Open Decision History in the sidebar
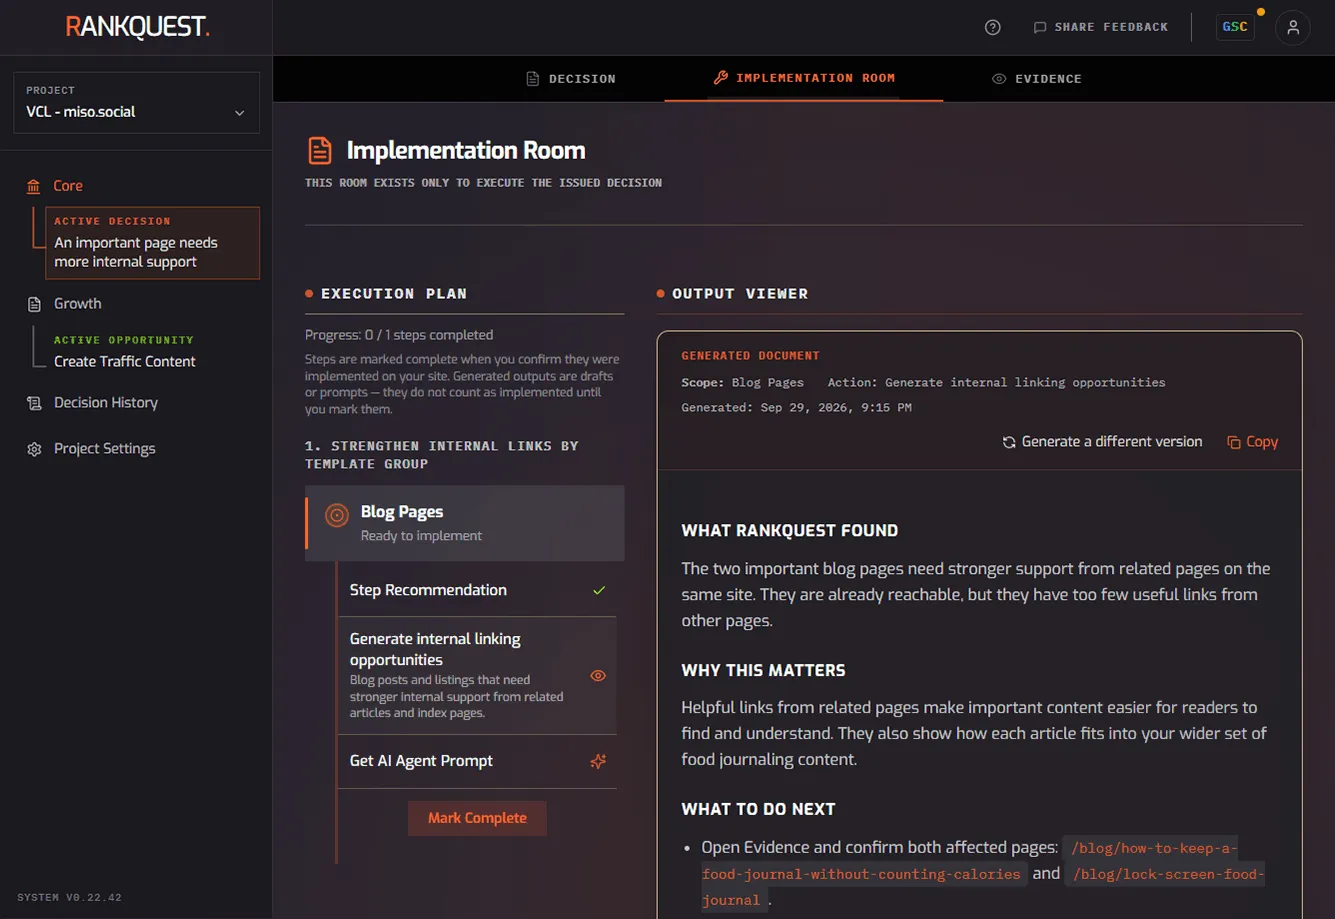This screenshot has width=1335, height=919. (106, 403)
